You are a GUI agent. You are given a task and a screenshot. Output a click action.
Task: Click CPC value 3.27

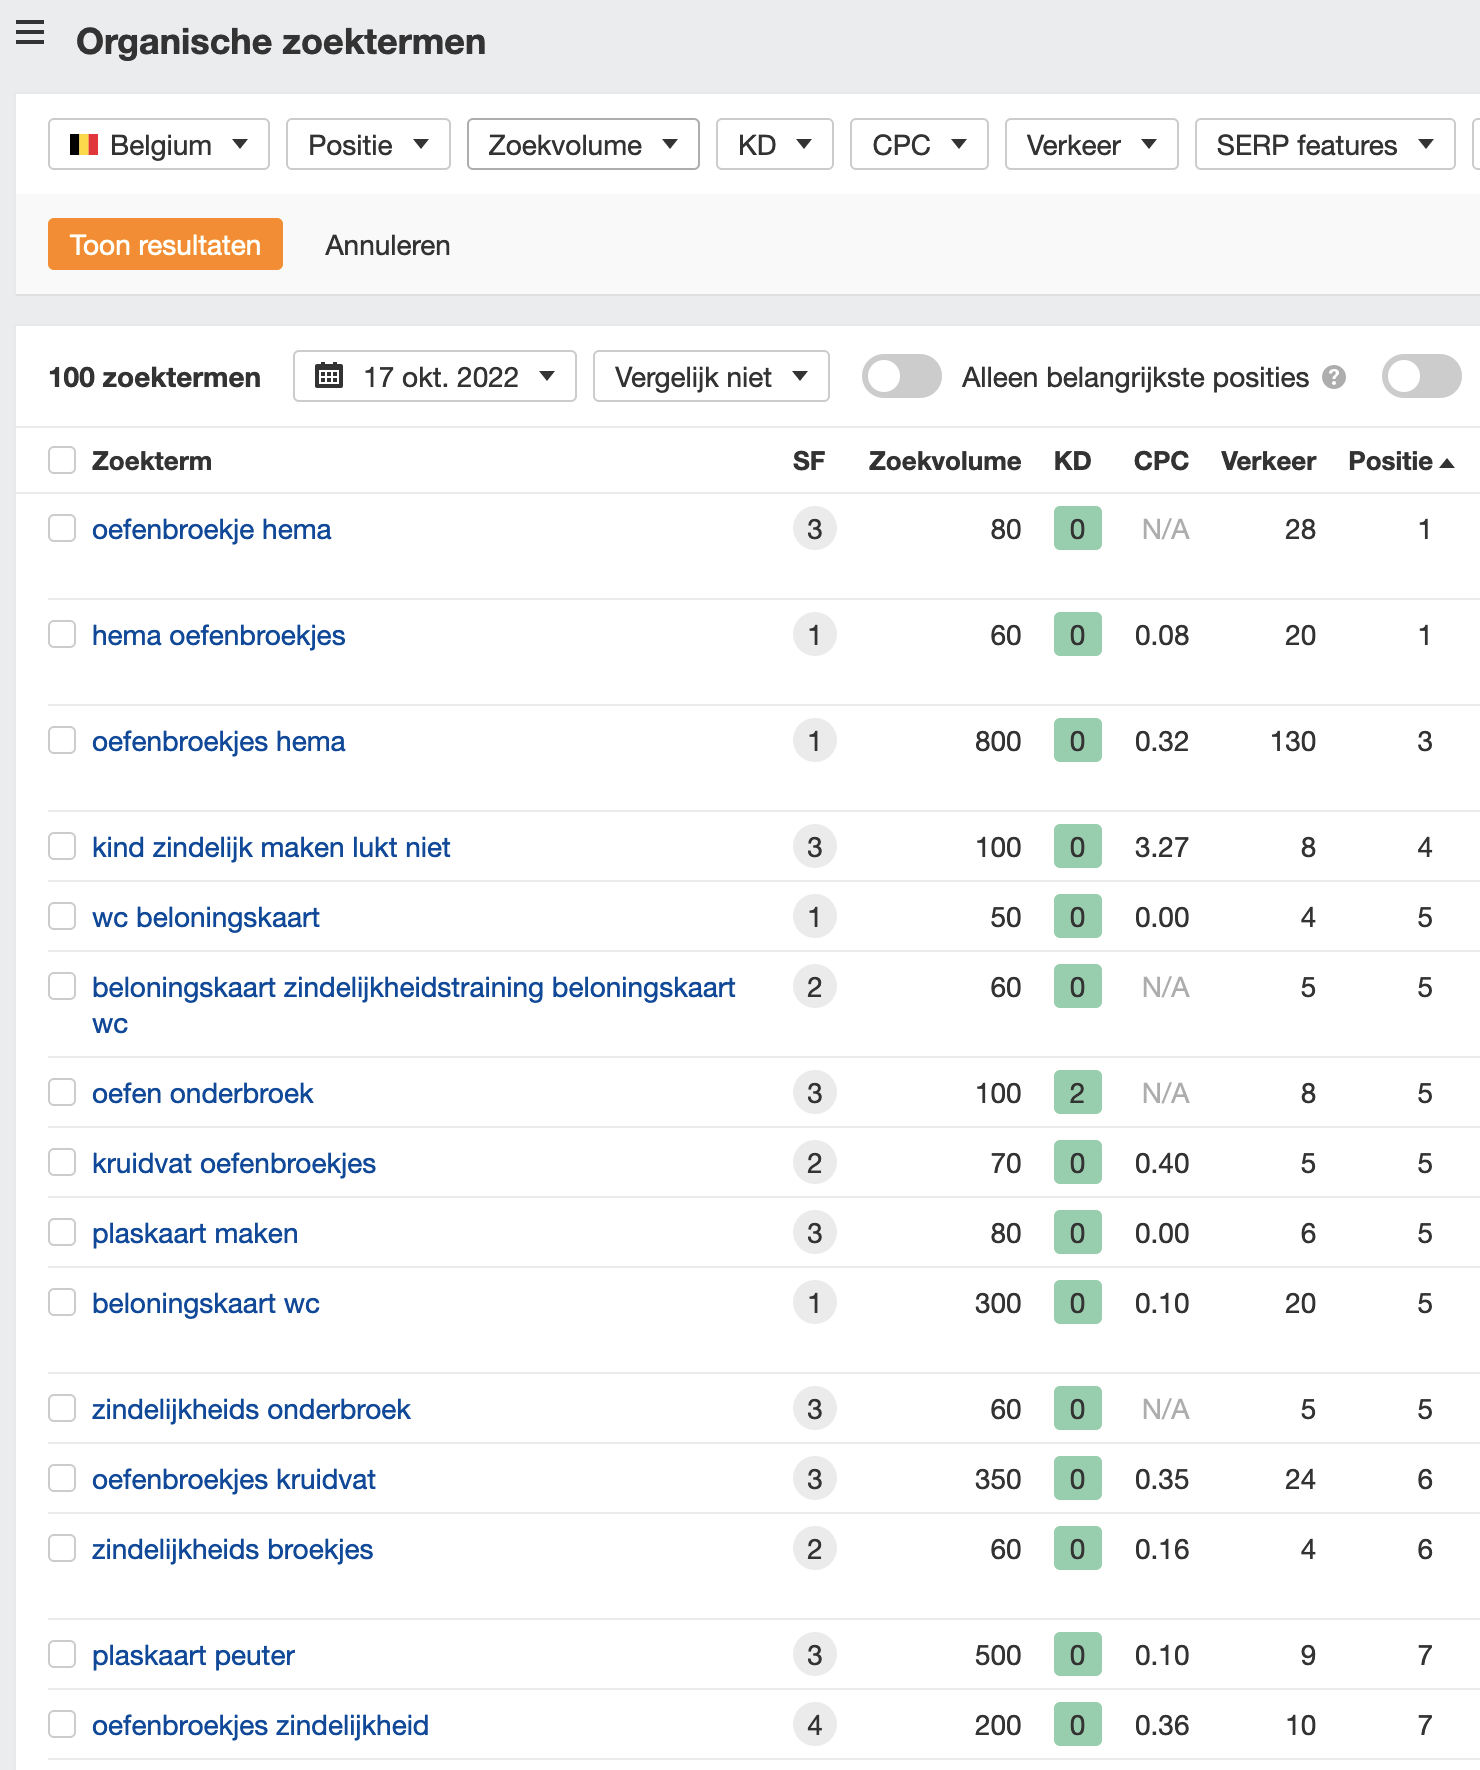[x=1161, y=847]
